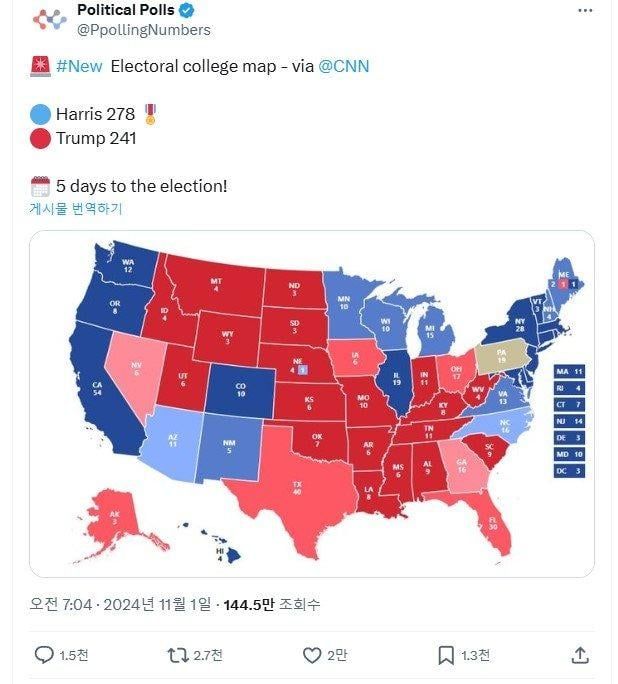Click the share upload icon
The image size is (618, 684).
[x=580, y=655]
